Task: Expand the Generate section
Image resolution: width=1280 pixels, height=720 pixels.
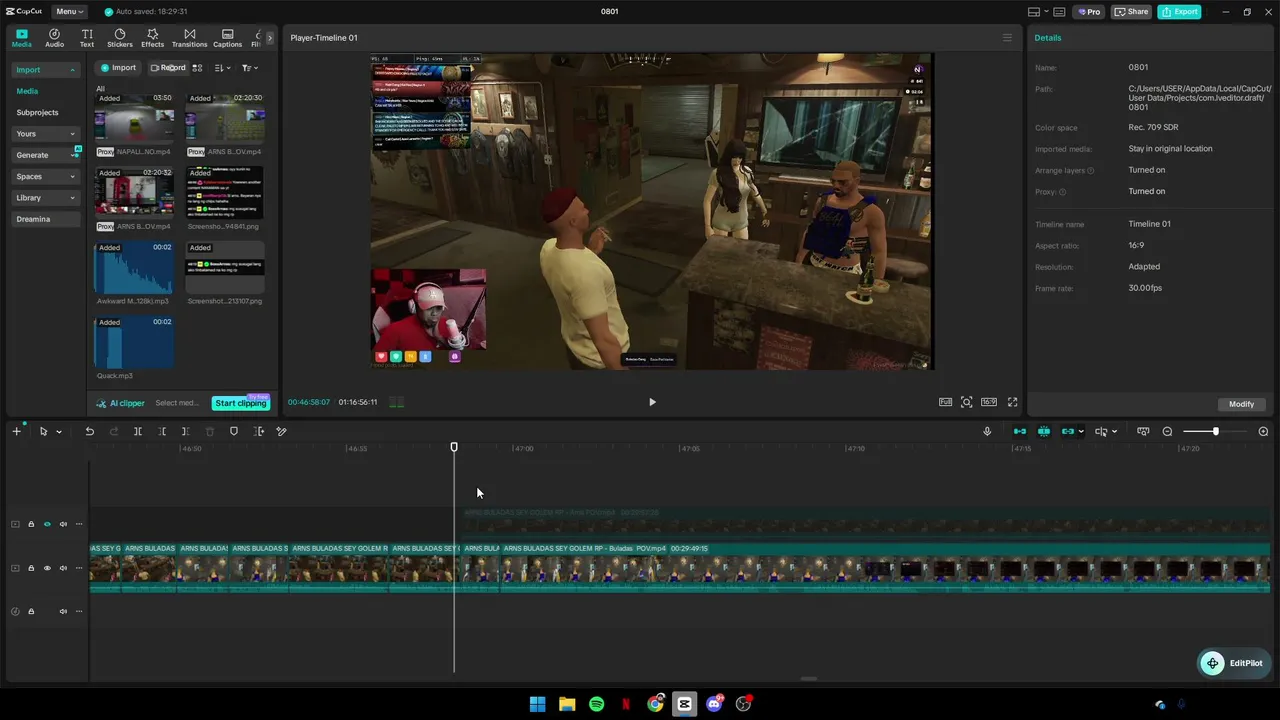Action: (x=45, y=155)
